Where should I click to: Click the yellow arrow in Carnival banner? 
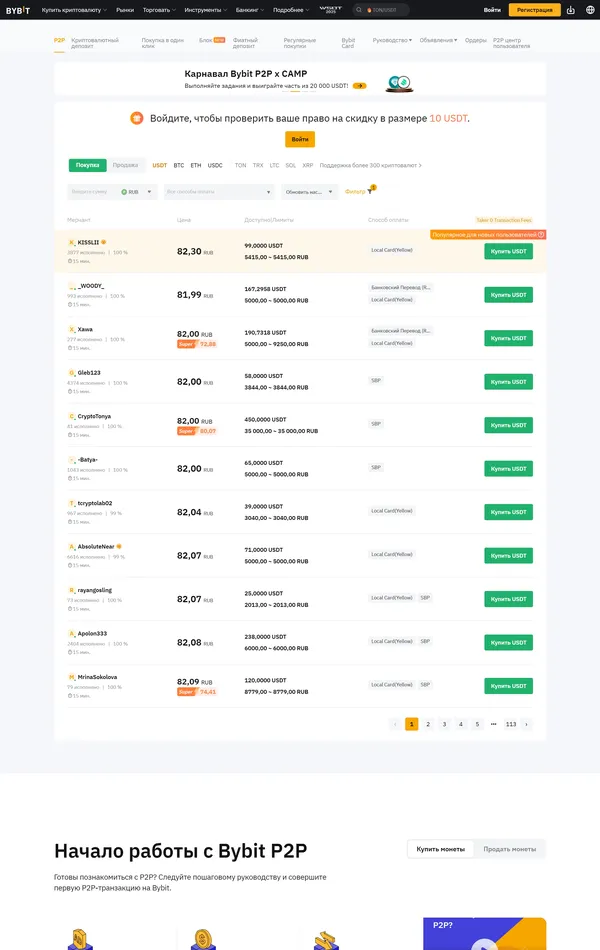tap(359, 86)
